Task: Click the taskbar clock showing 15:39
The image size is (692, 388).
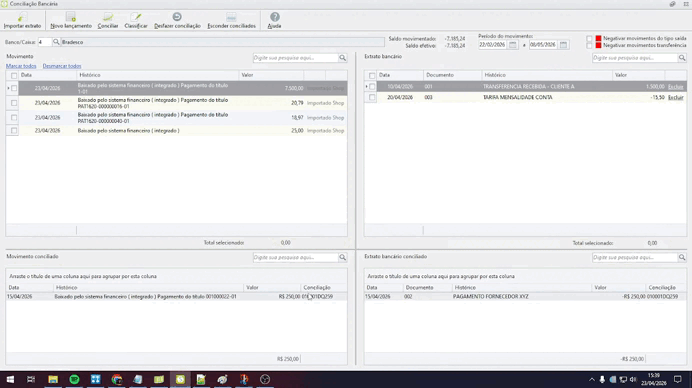Action: (x=654, y=379)
